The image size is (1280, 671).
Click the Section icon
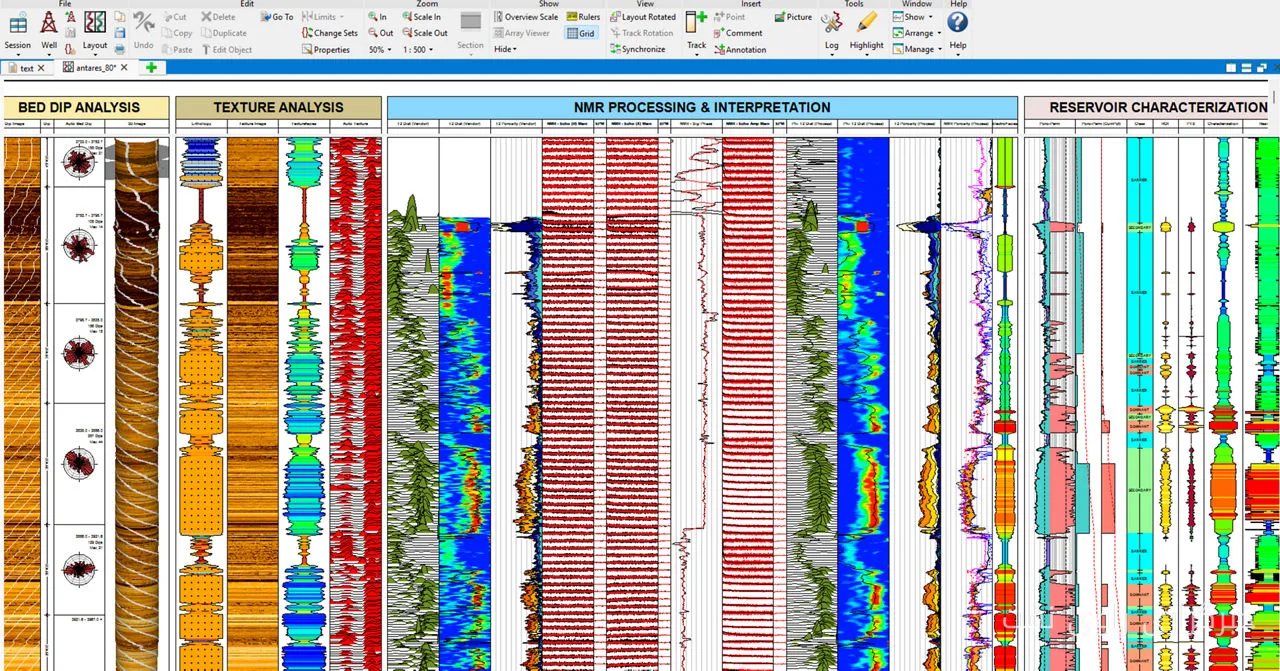[471, 22]
